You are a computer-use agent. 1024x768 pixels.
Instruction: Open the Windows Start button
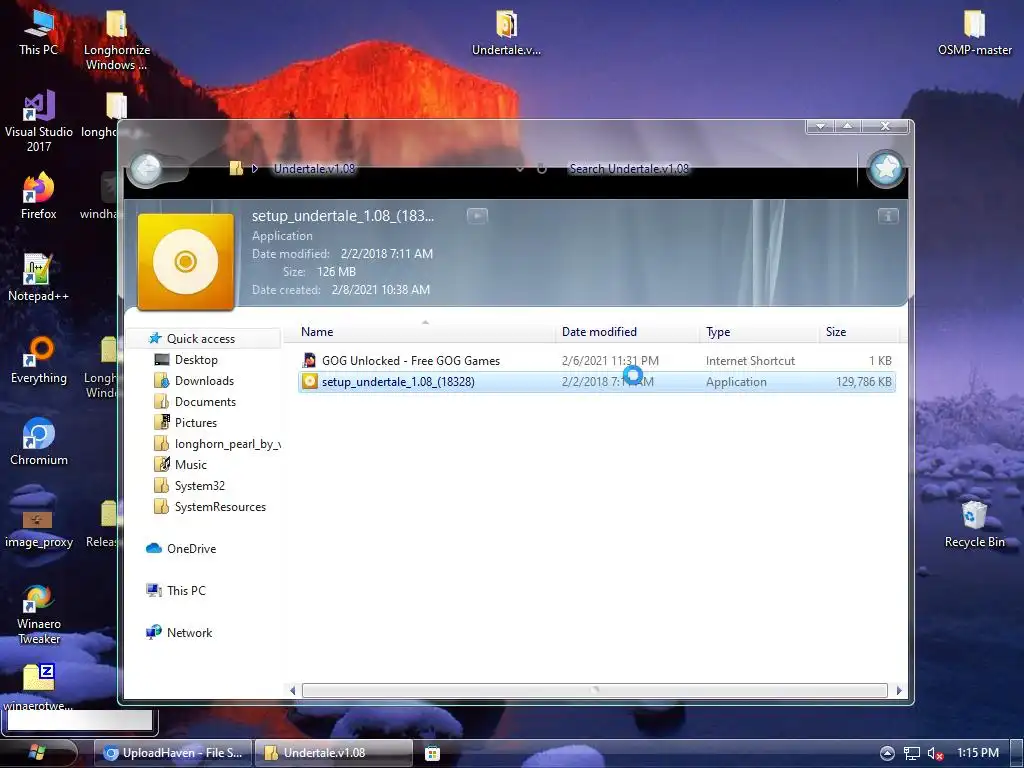[38, 752]
